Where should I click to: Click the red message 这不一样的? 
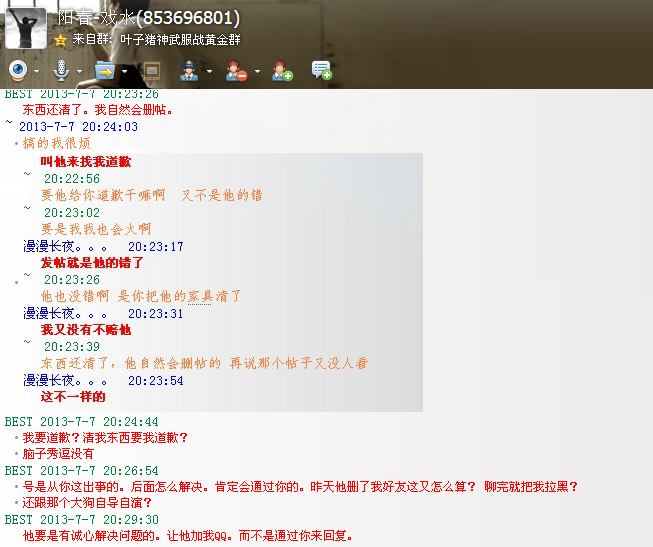point(73,397)
